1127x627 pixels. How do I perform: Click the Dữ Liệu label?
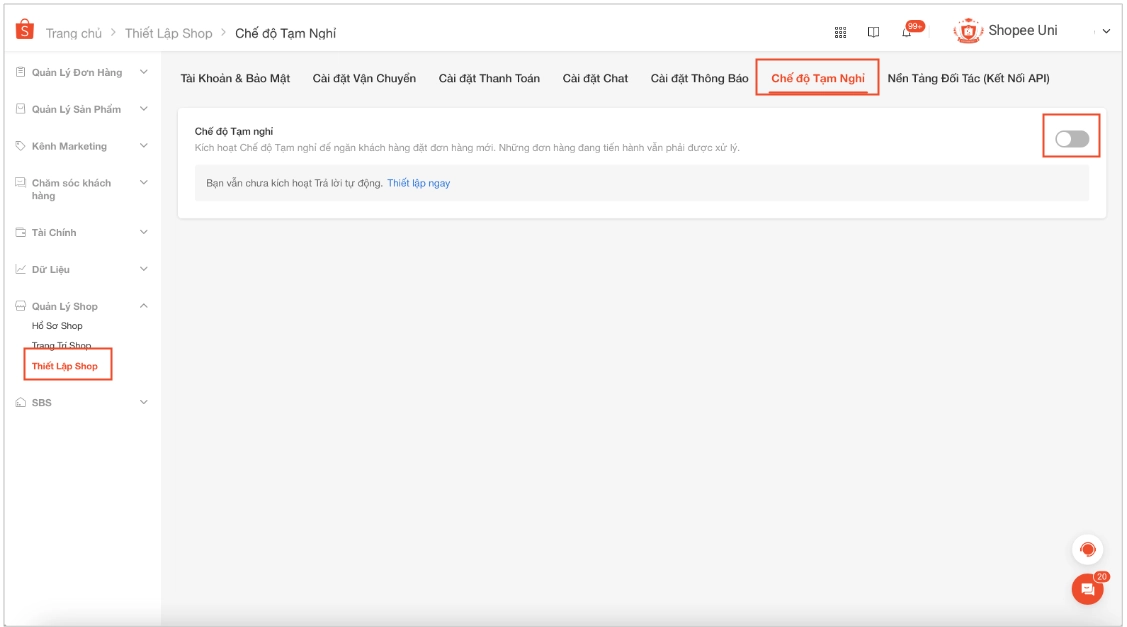[x=50, y=270]
